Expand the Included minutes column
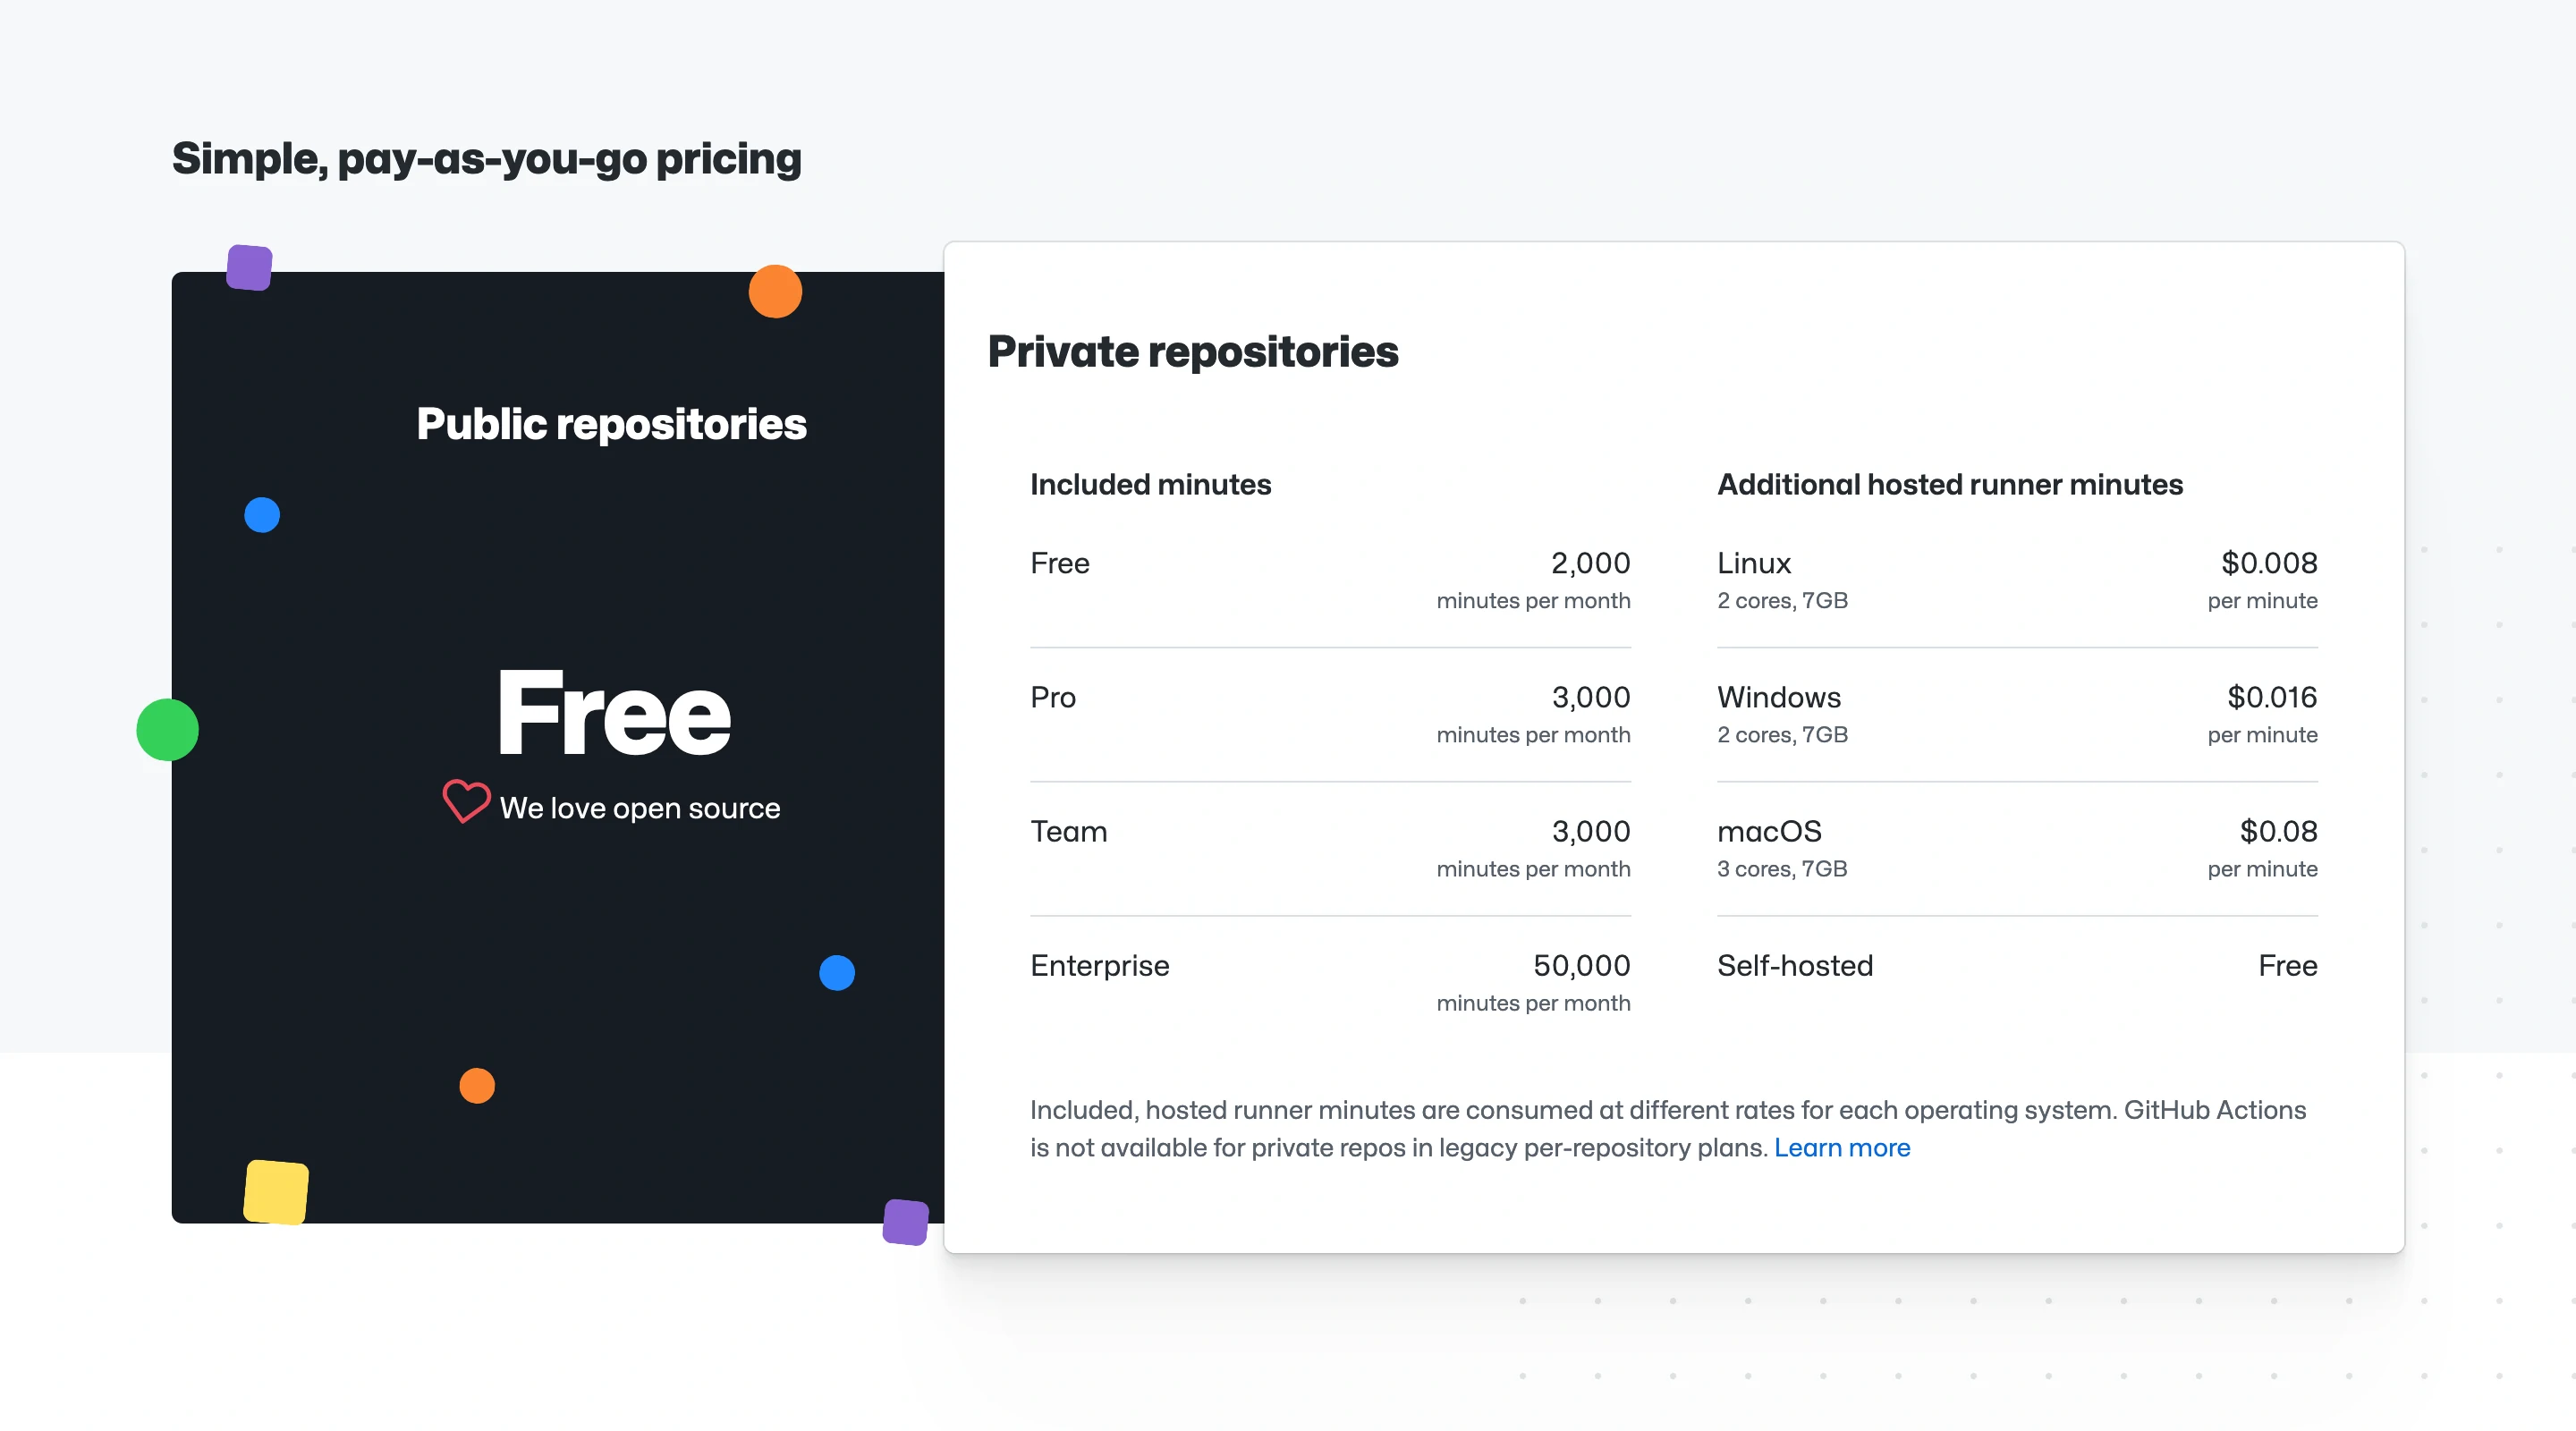2576x1431 pixels. [1150, 484]
